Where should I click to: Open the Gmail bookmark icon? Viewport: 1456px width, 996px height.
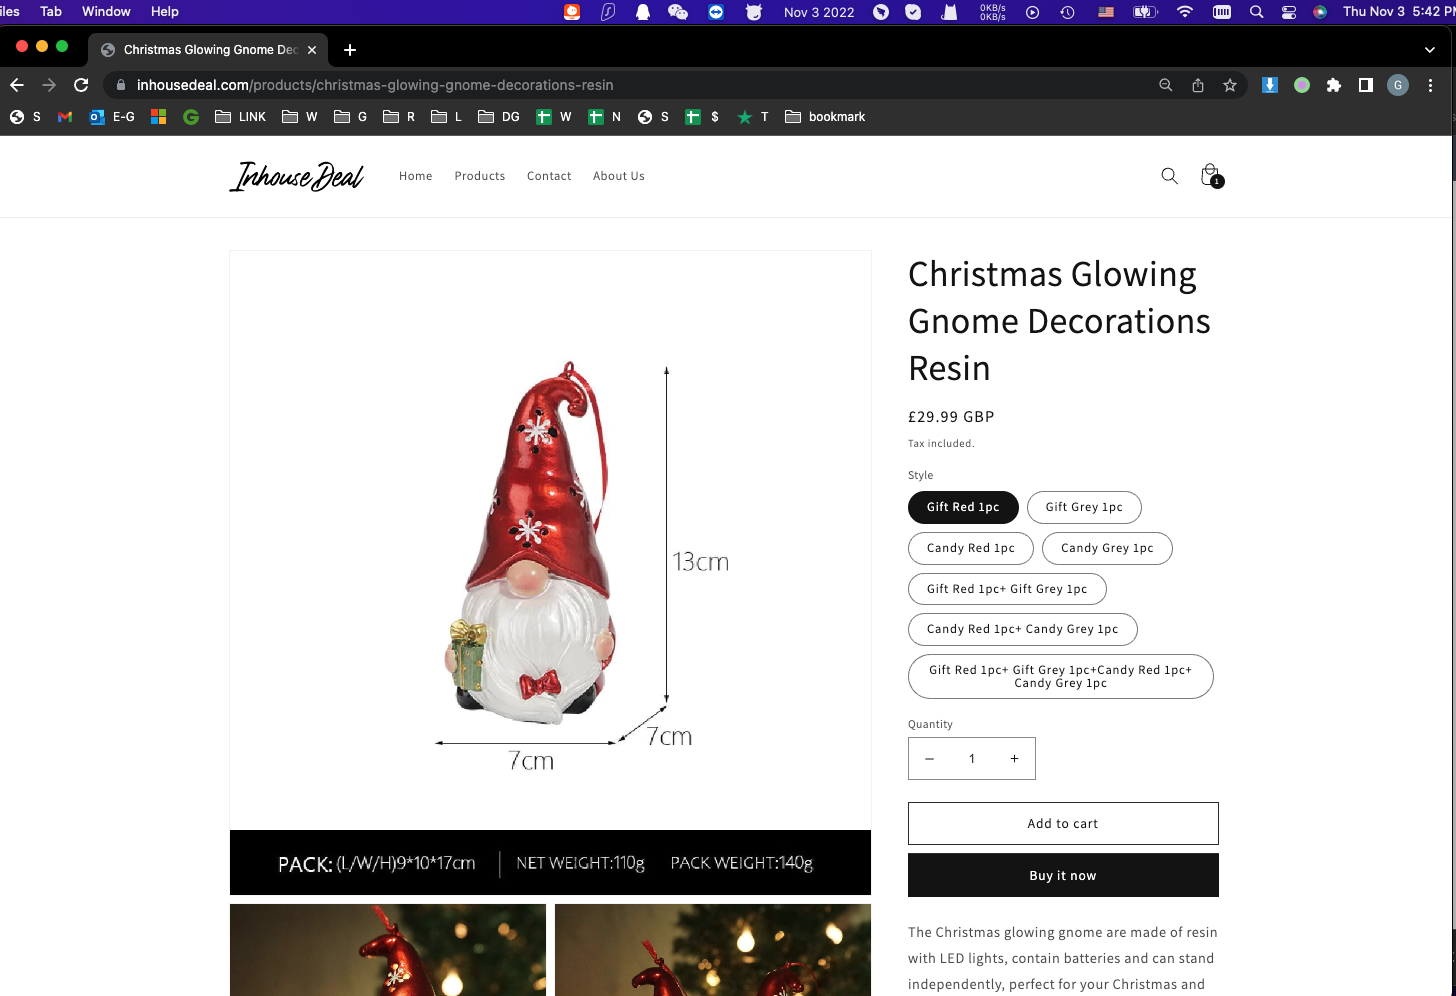65,117
